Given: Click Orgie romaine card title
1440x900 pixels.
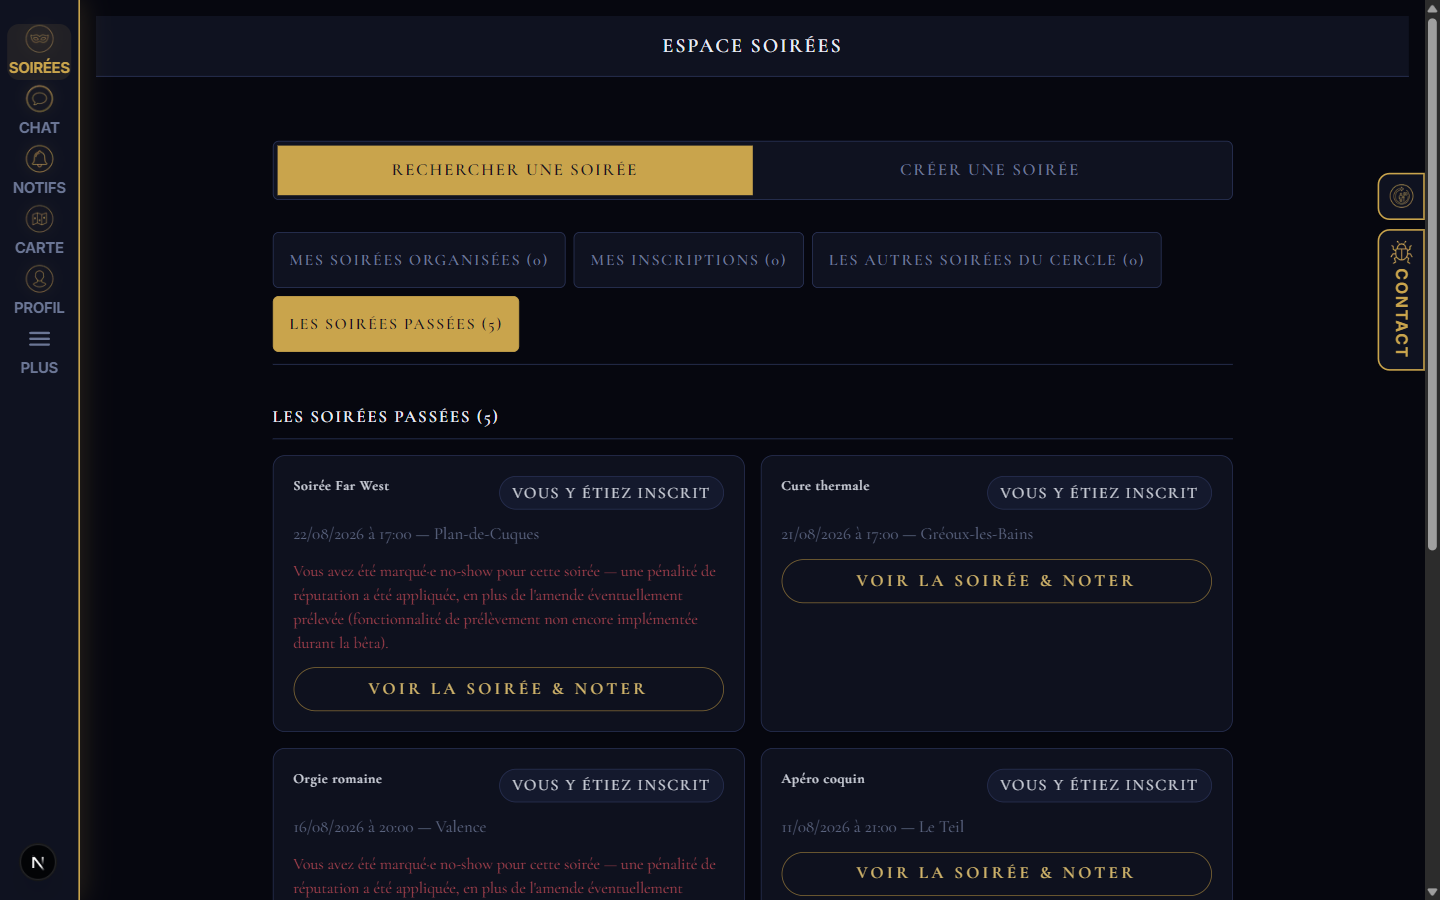Looking at the screenshot, I should (337, 779).
